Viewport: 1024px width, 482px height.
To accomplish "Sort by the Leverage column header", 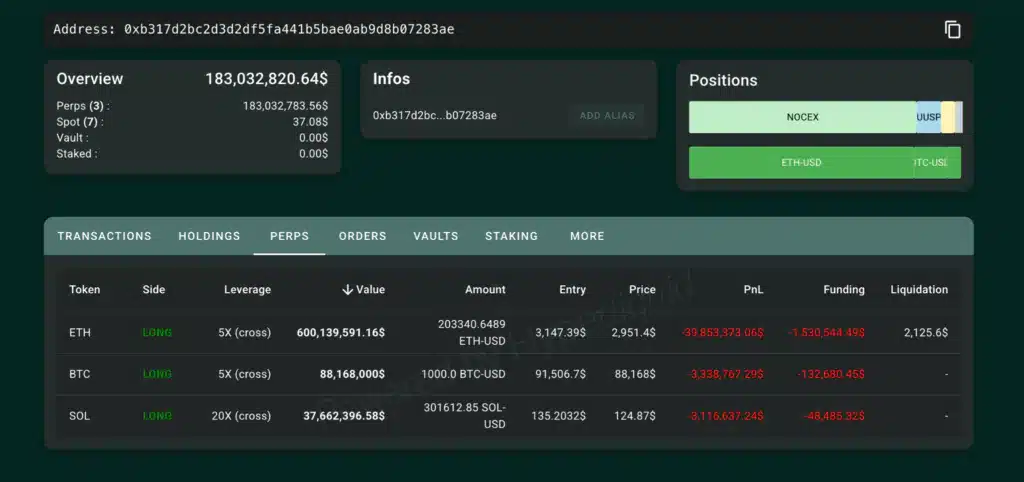I will 247,290.
